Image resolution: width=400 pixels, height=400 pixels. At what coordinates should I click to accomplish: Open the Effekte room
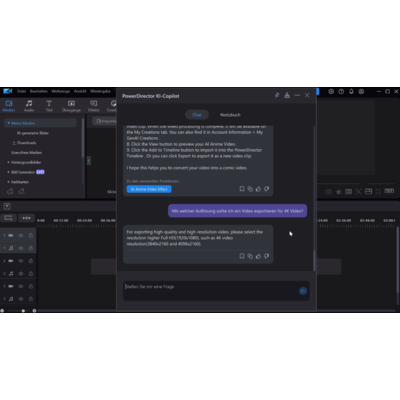point(94,106)
